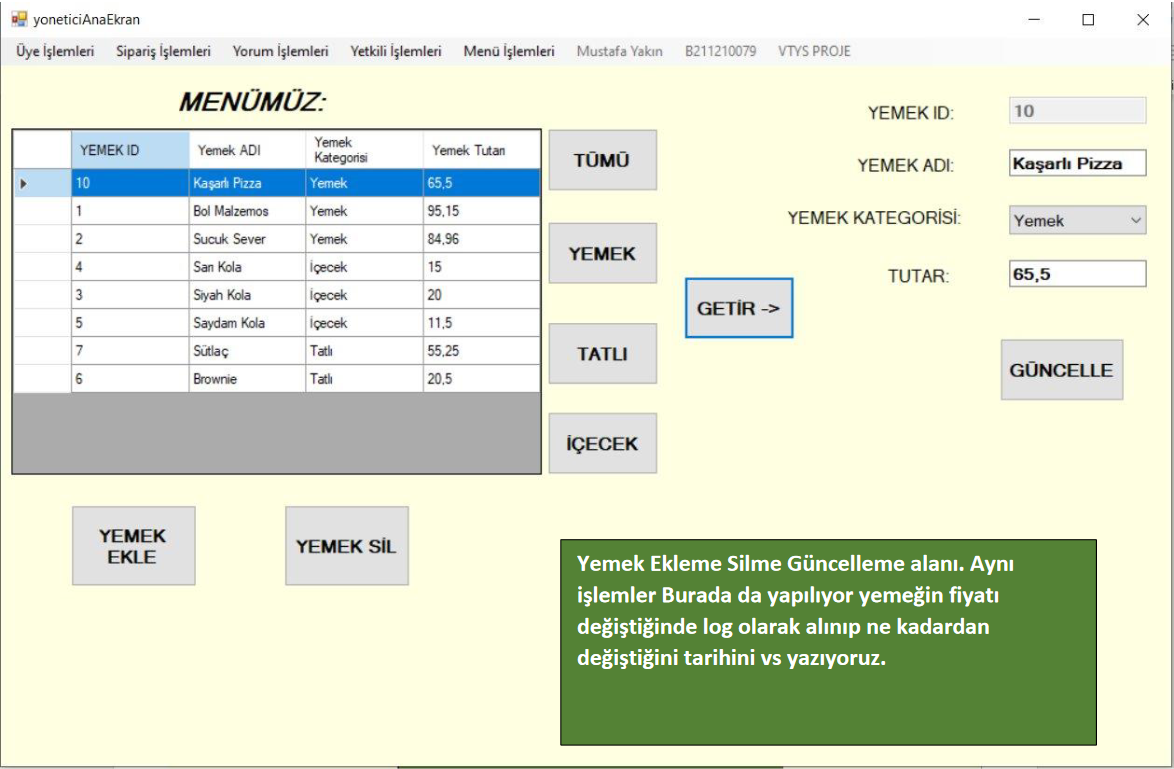
Task: Open the Yetkili İşlemleri menu
Action: click(x=395, y=51)
